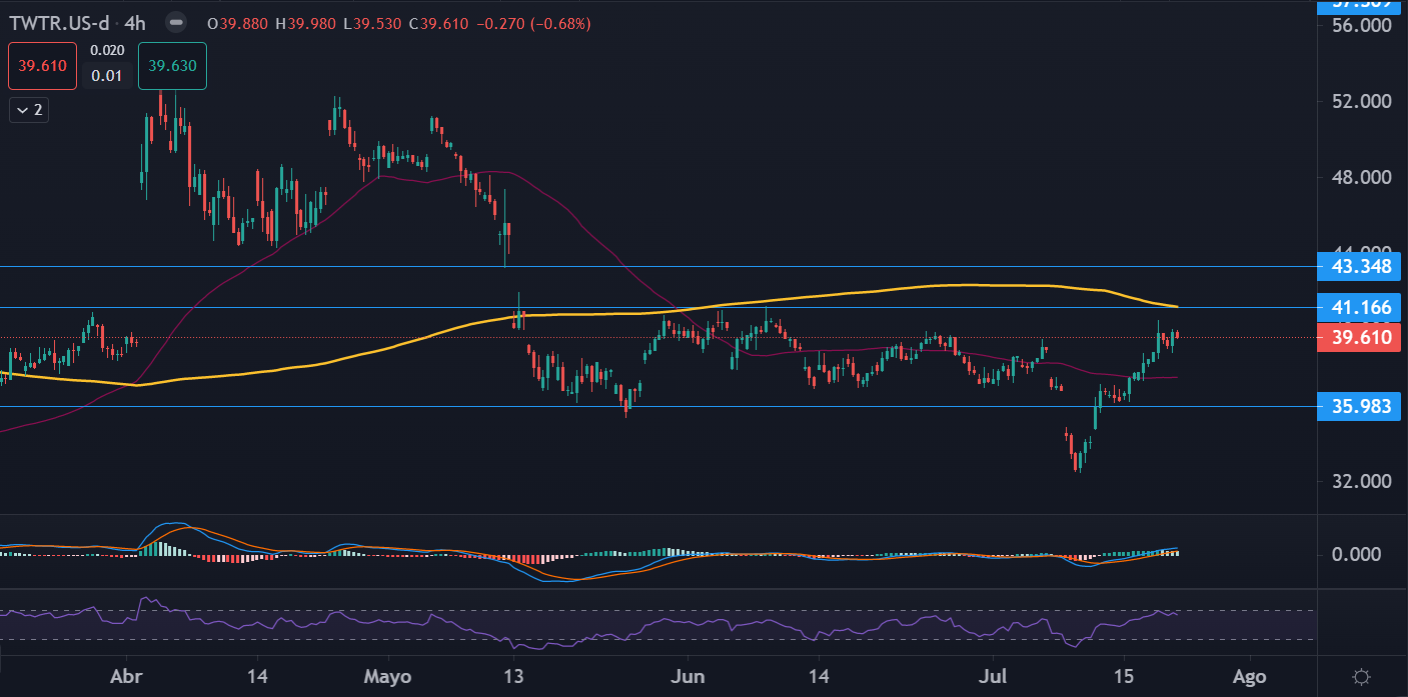1408x697 pixels.
Task: Change the 4h chart interval
Action: pos(133,22)
